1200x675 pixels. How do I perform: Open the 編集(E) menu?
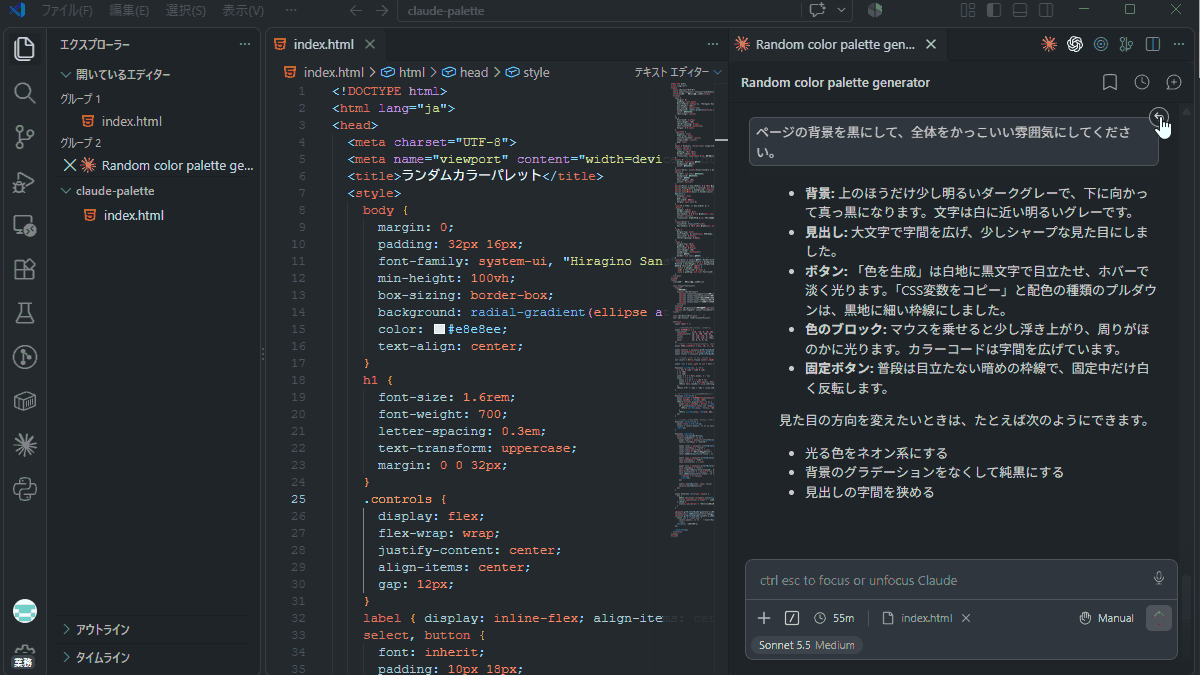coord(129,10)
